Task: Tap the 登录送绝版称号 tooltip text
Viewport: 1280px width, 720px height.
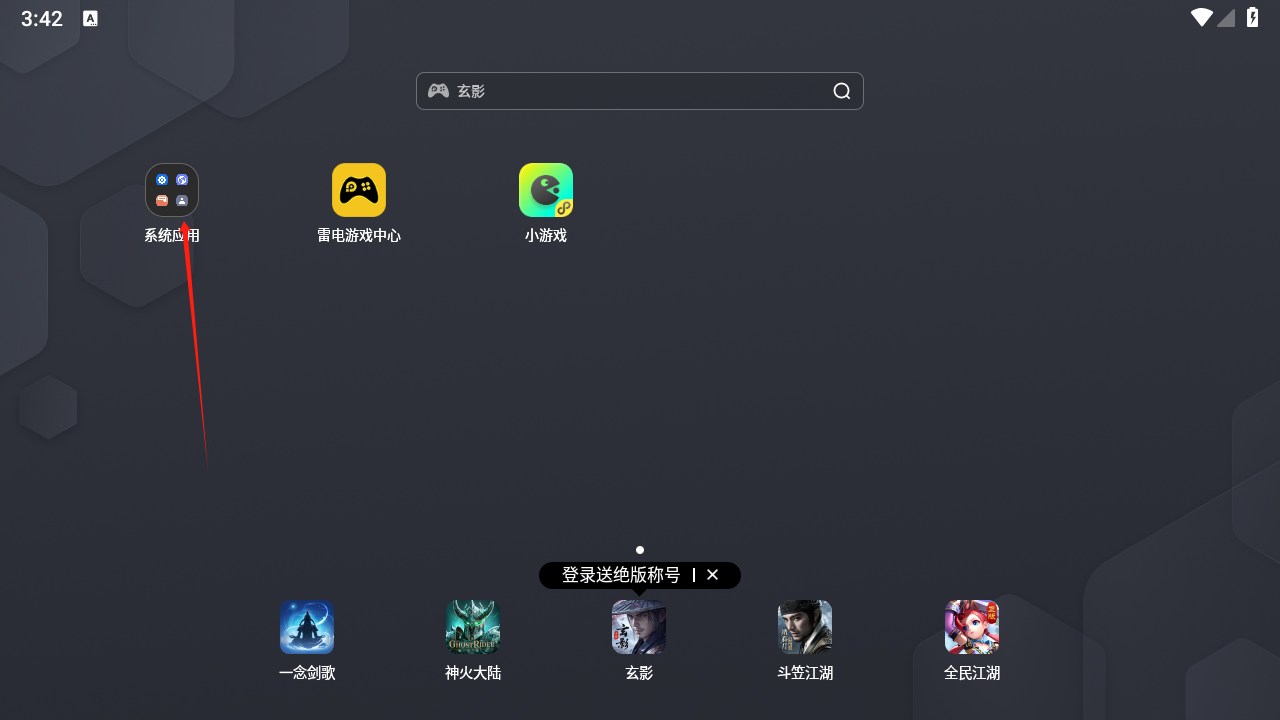Action: 620,575
